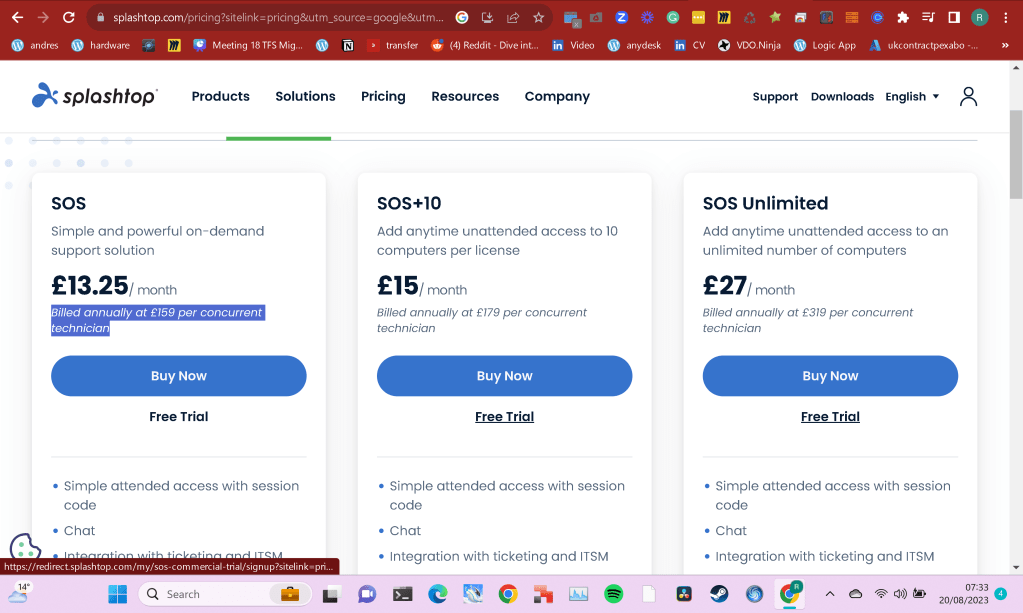Click Buy Now for SOS plan
The image size is (1023, 613).
(179, 376)
